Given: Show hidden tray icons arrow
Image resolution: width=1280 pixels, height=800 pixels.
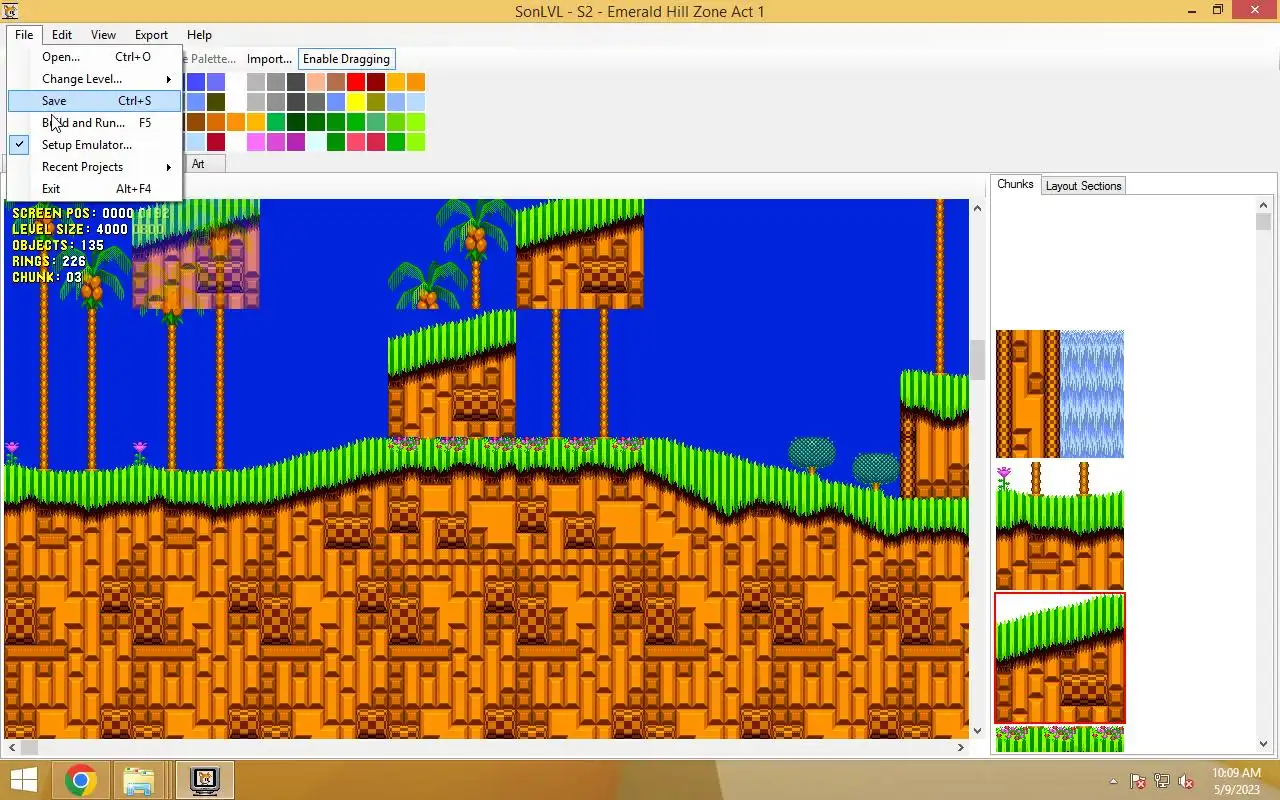Looking at the screenshot, I should [1113, 781].
